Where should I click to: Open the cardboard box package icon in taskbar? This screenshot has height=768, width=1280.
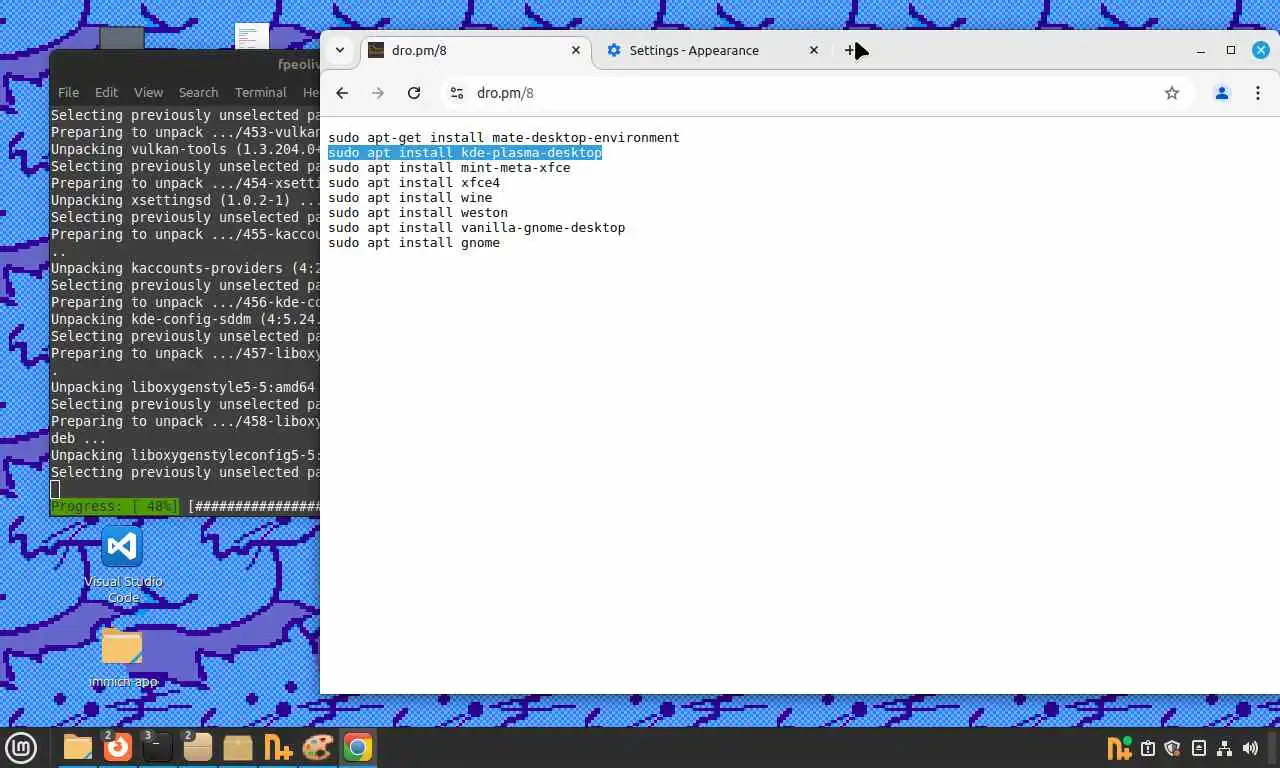tap(238, 747)
